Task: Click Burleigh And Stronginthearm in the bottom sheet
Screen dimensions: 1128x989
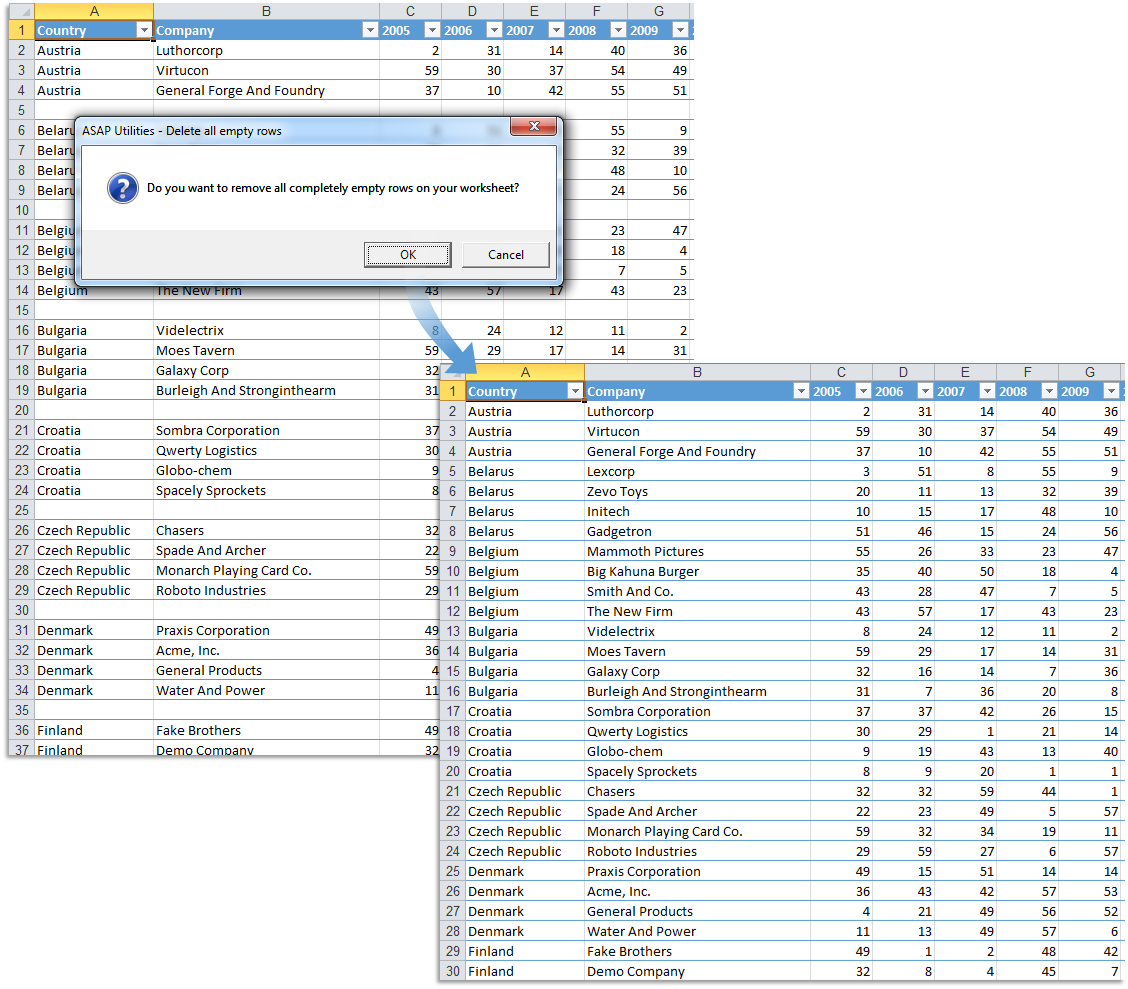Action: tap(697, 691)
